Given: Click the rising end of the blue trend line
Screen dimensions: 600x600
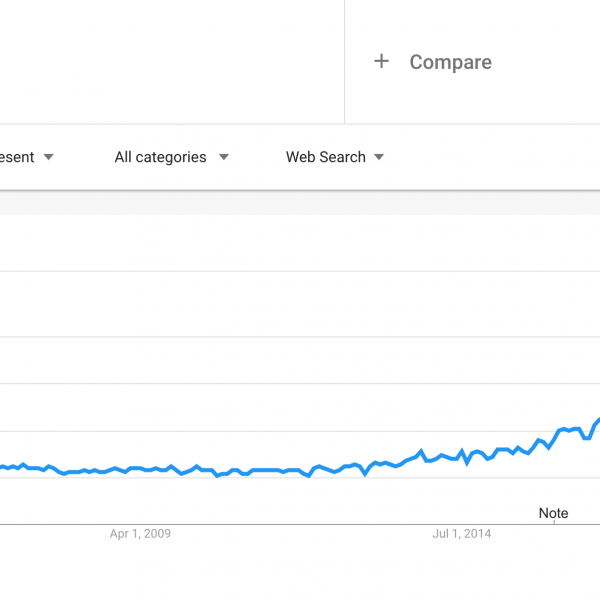Looking at the screenshot, I should coord(597,422).
